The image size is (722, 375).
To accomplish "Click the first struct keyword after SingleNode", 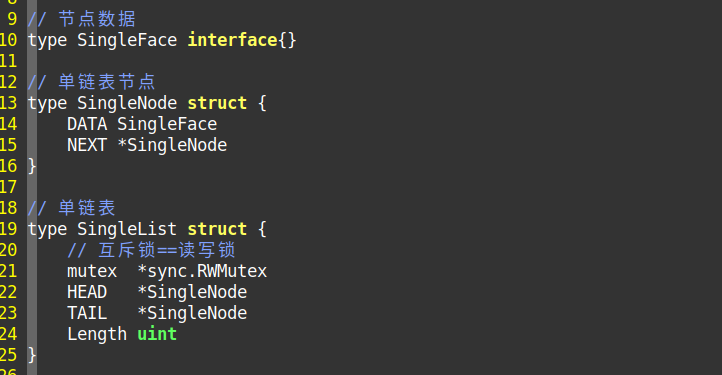I will pyautogui.click(x=217, y=103).
